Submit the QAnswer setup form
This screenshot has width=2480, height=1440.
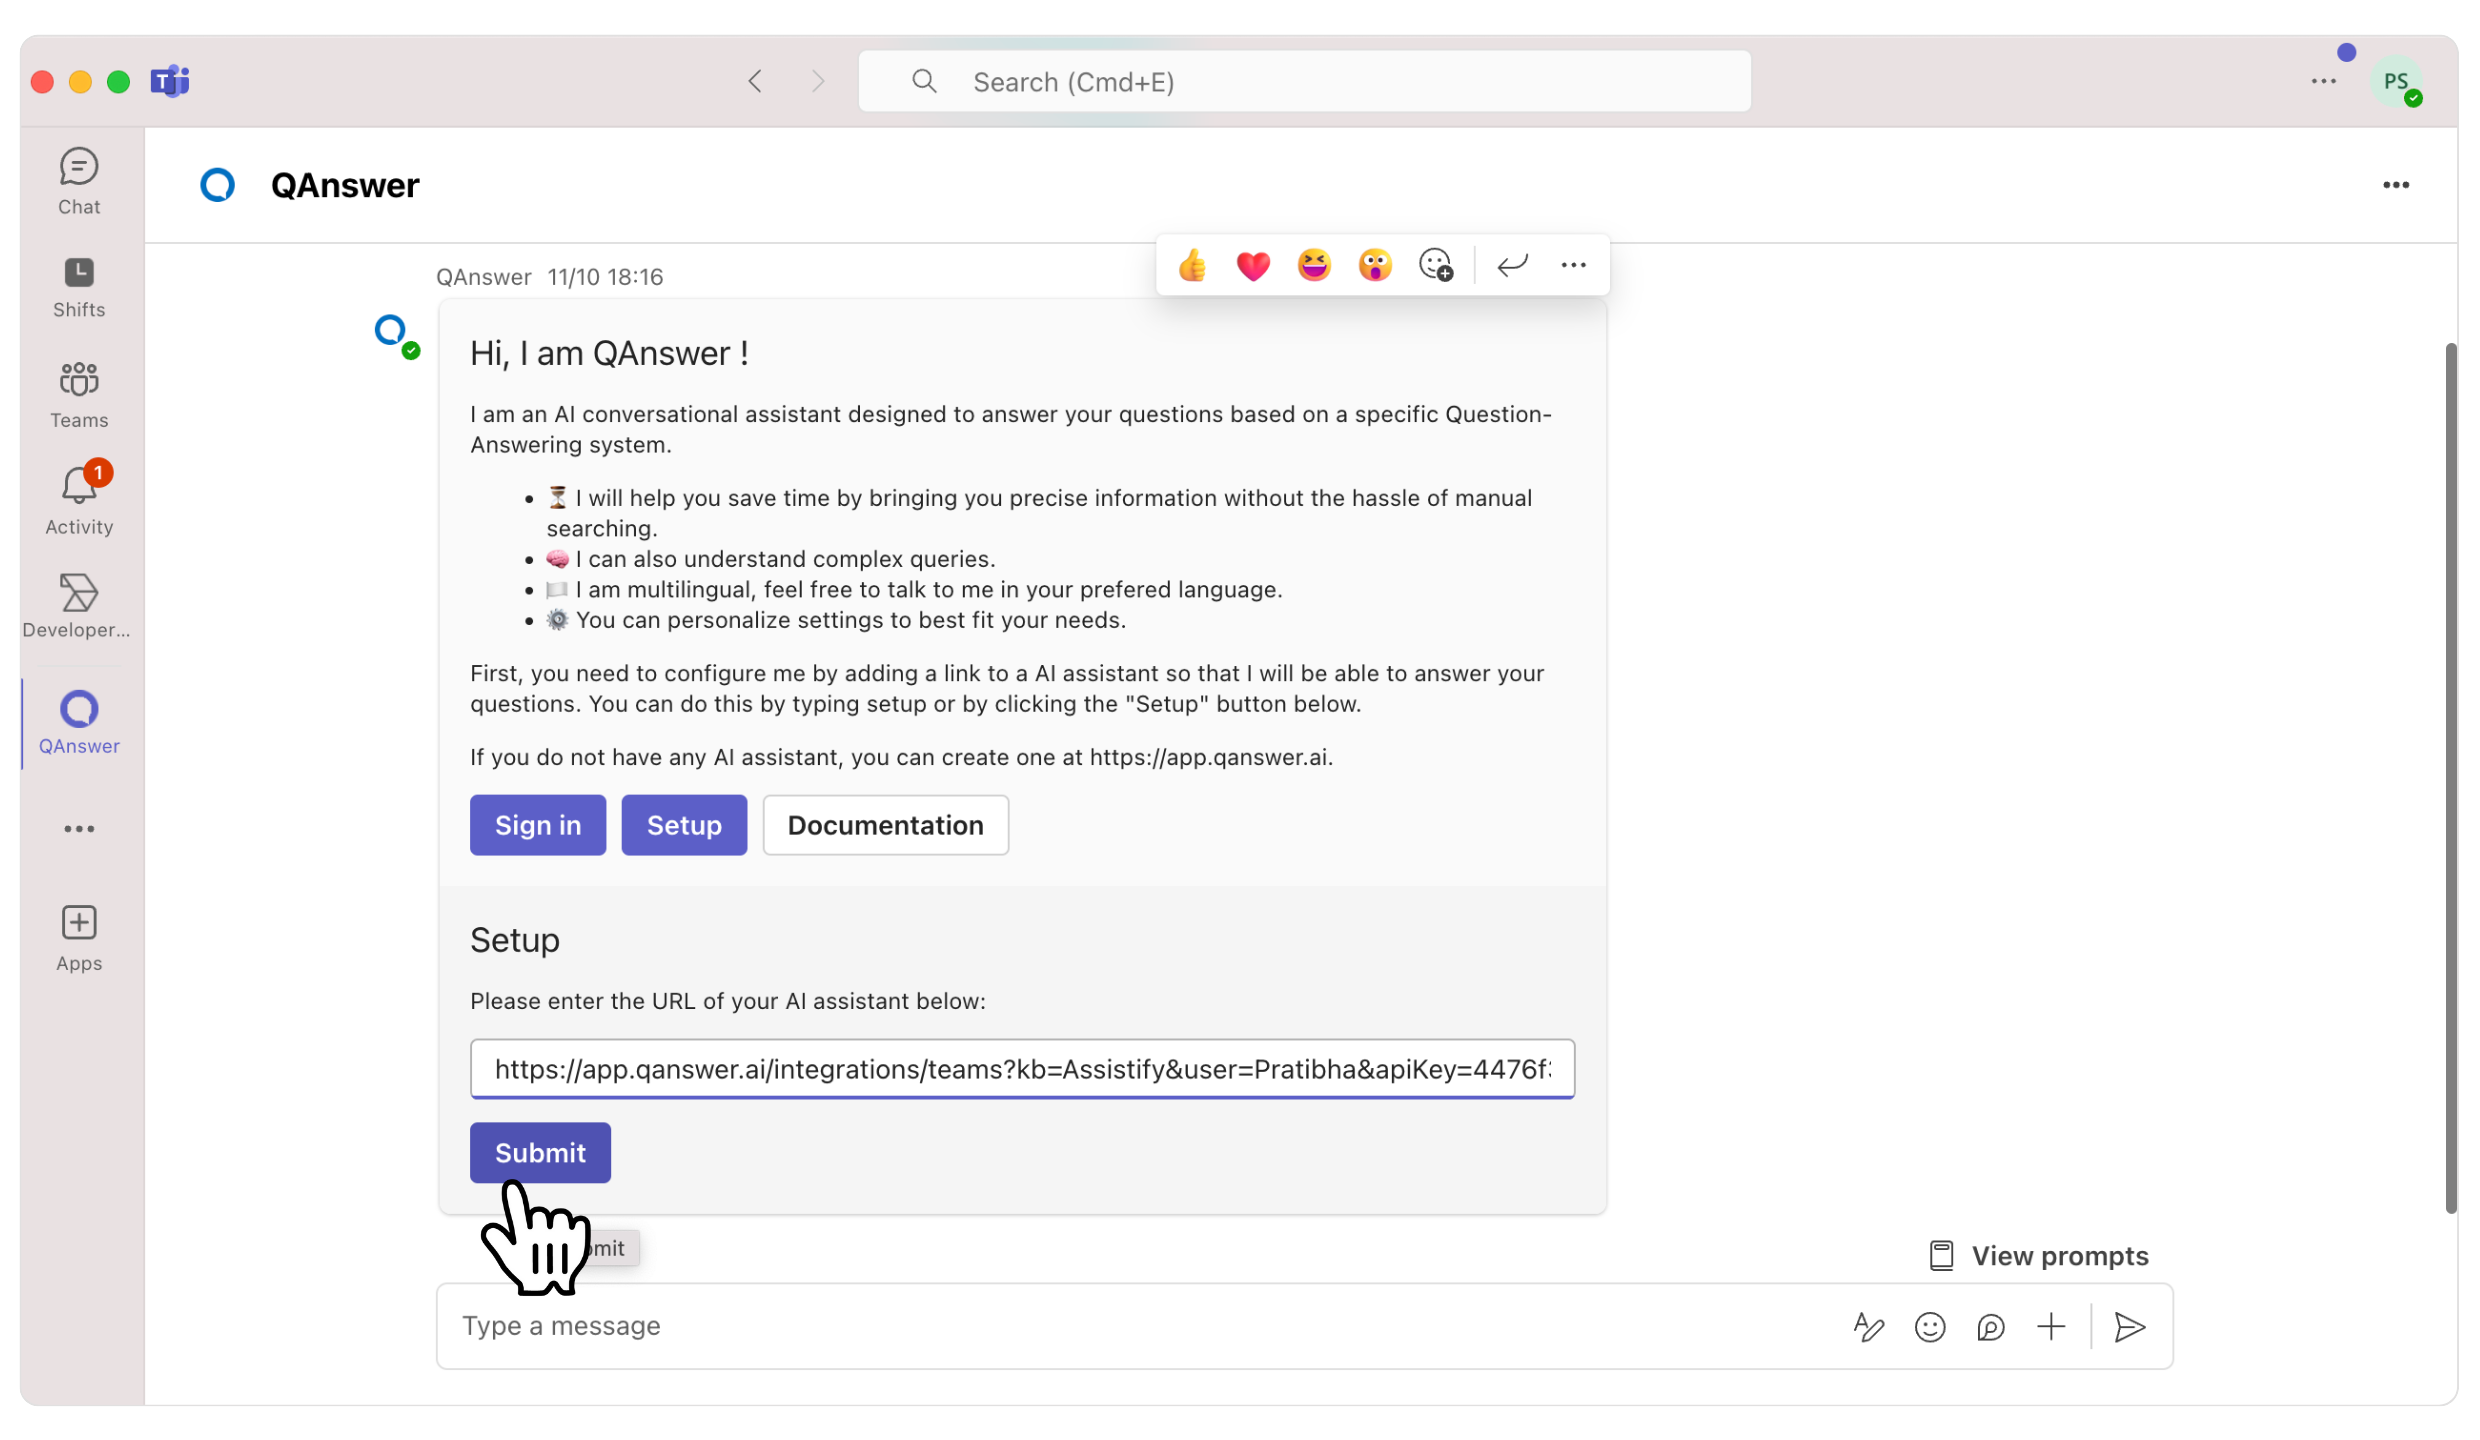(x=540, y=1150)
